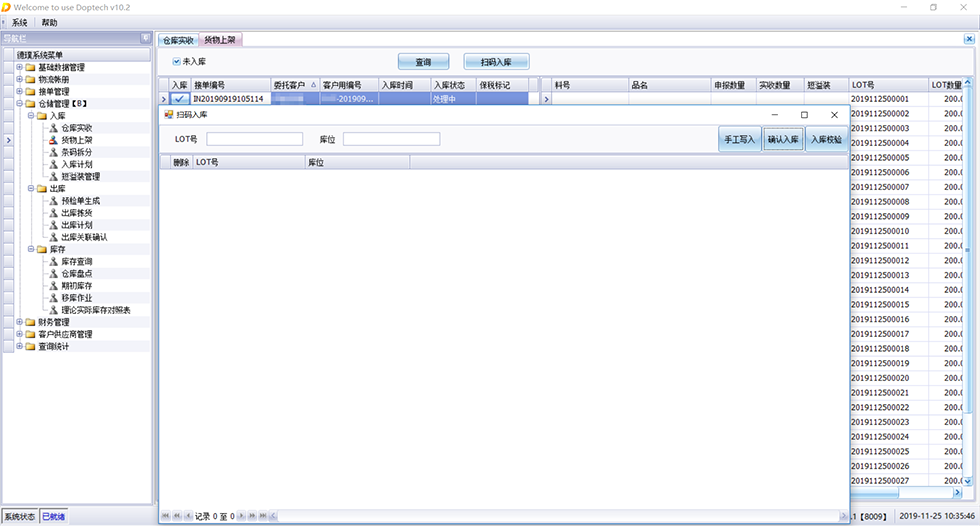Expand the 物流帐册 folder

19,79
